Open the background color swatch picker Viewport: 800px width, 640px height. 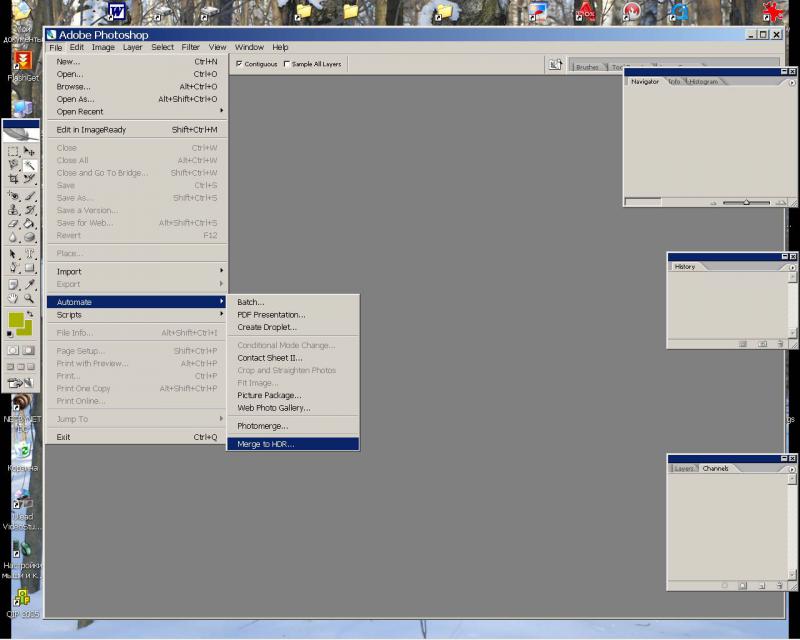click(x=27, y=330)
